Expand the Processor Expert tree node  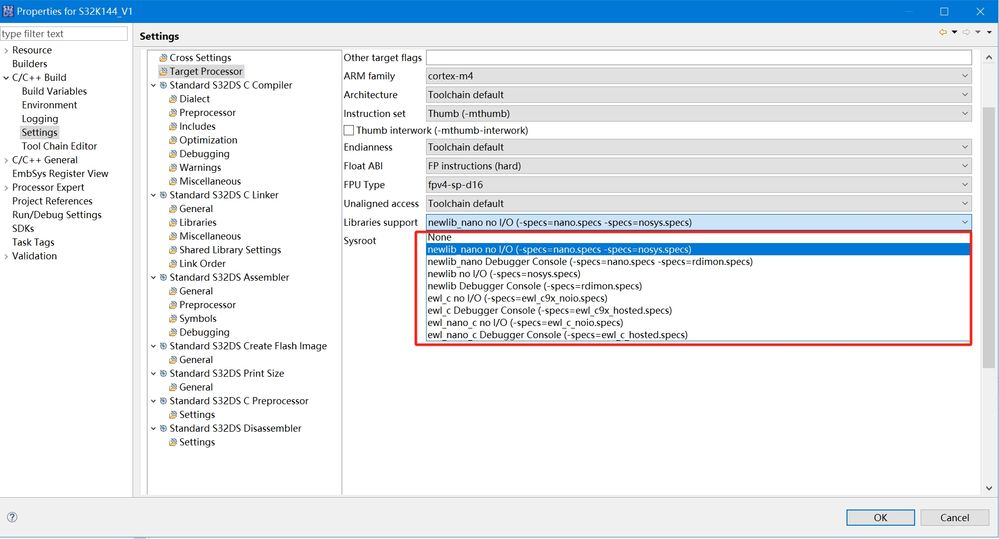click(6, 187)
